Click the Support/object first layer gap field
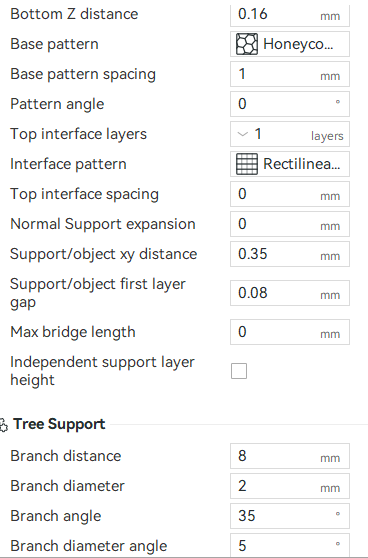Viewport: 368px width, 558px height. tap(290, 293)
